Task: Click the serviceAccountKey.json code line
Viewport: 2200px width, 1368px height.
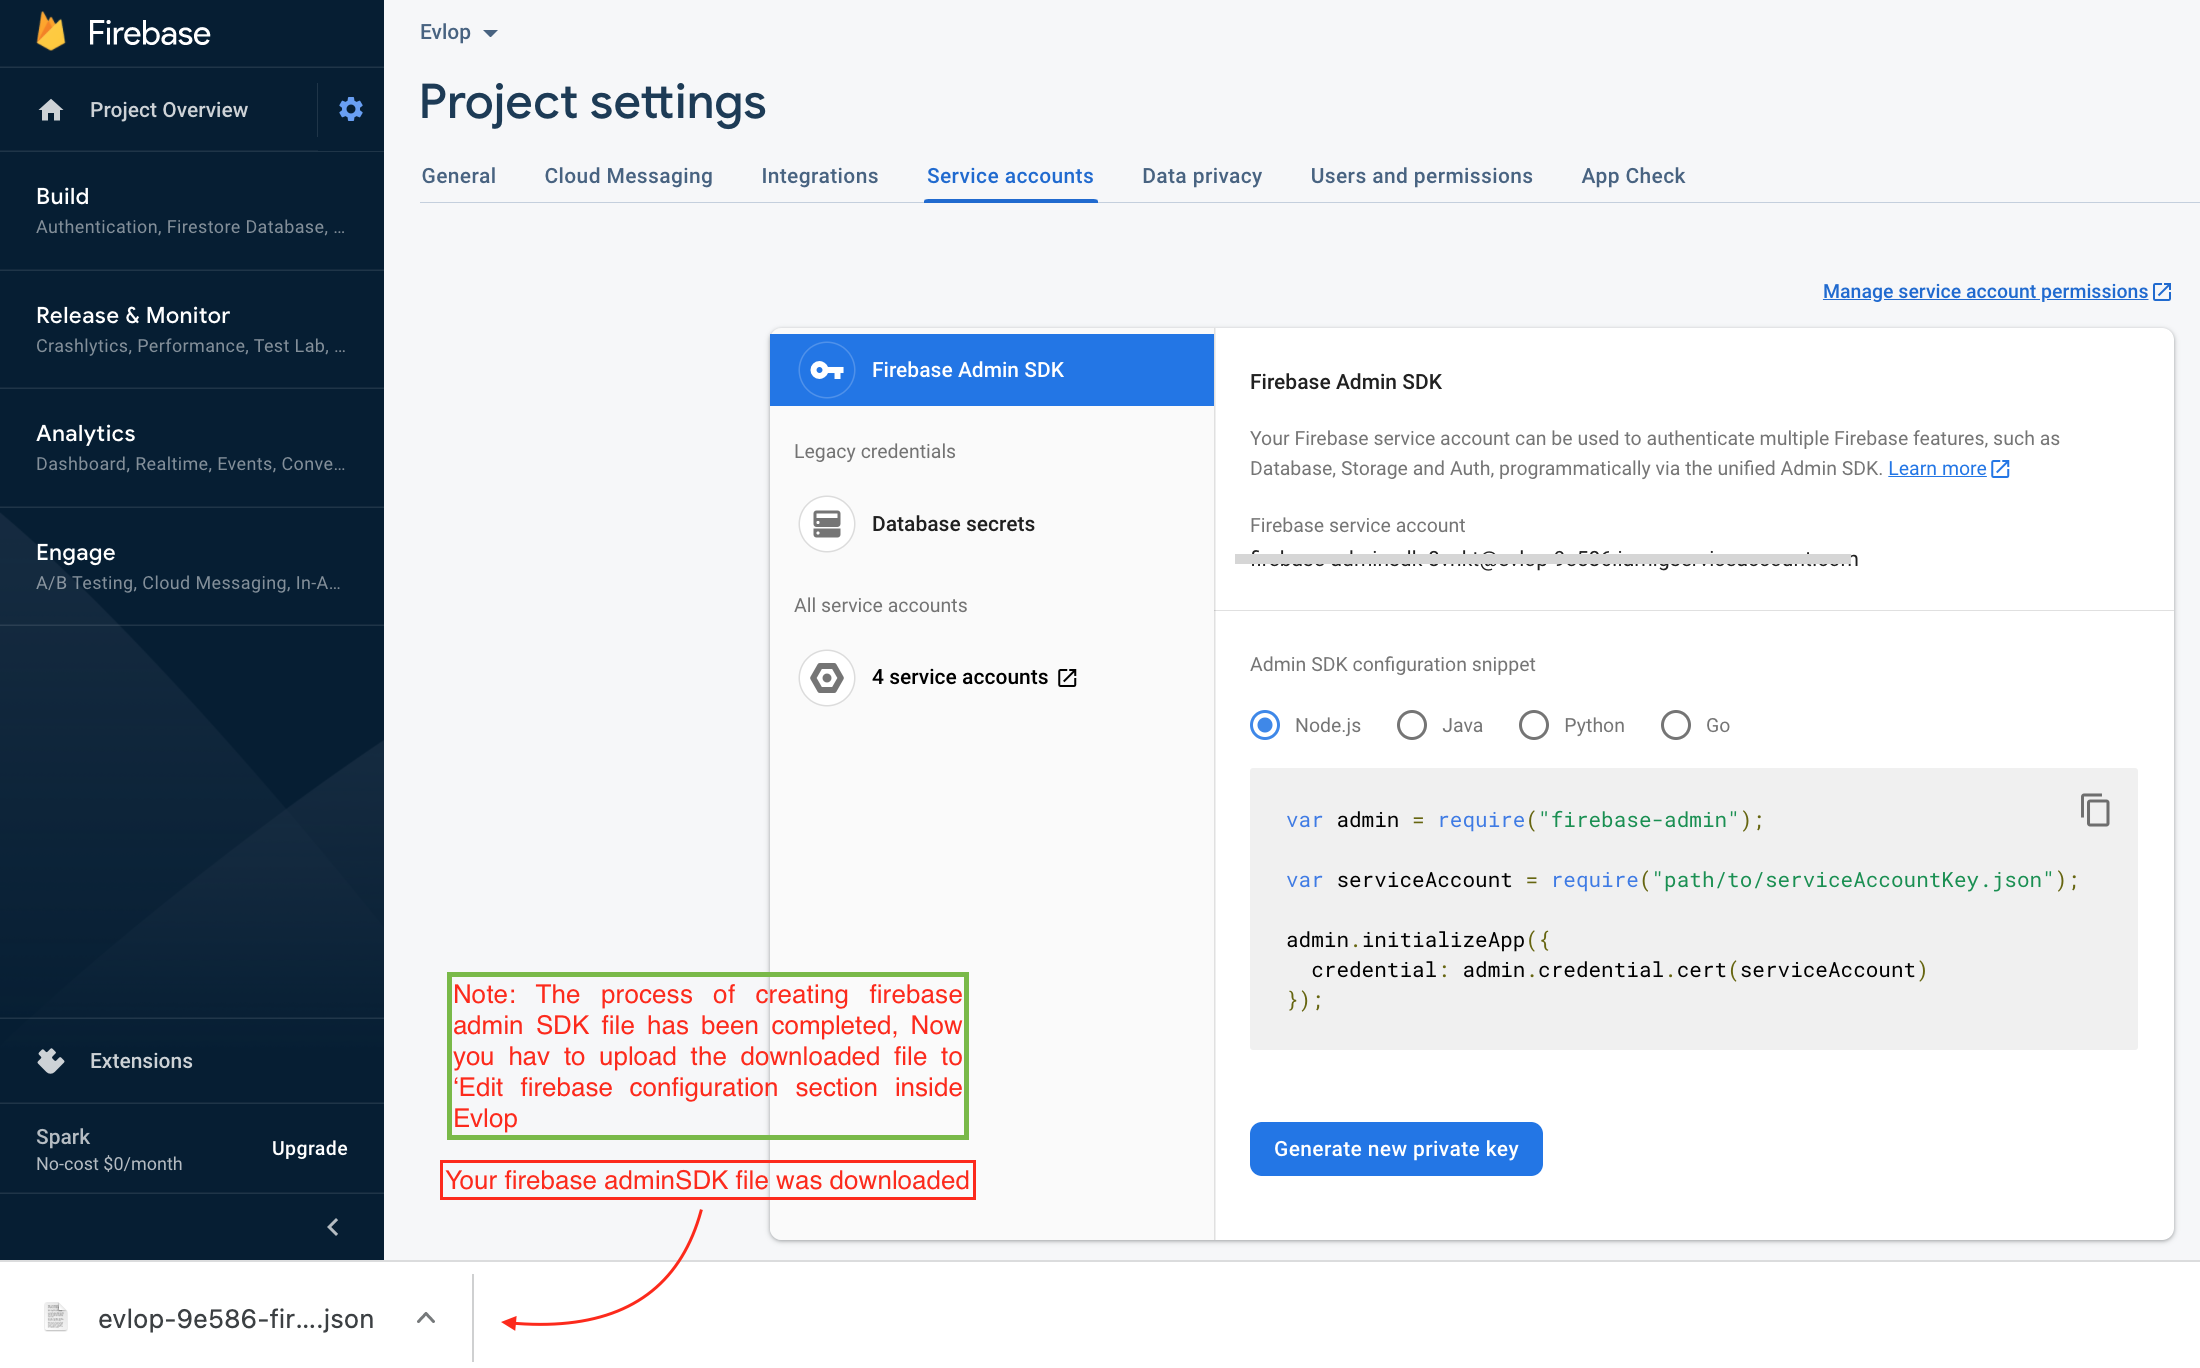Action: pyautogui.click(x=1682, y=880)
